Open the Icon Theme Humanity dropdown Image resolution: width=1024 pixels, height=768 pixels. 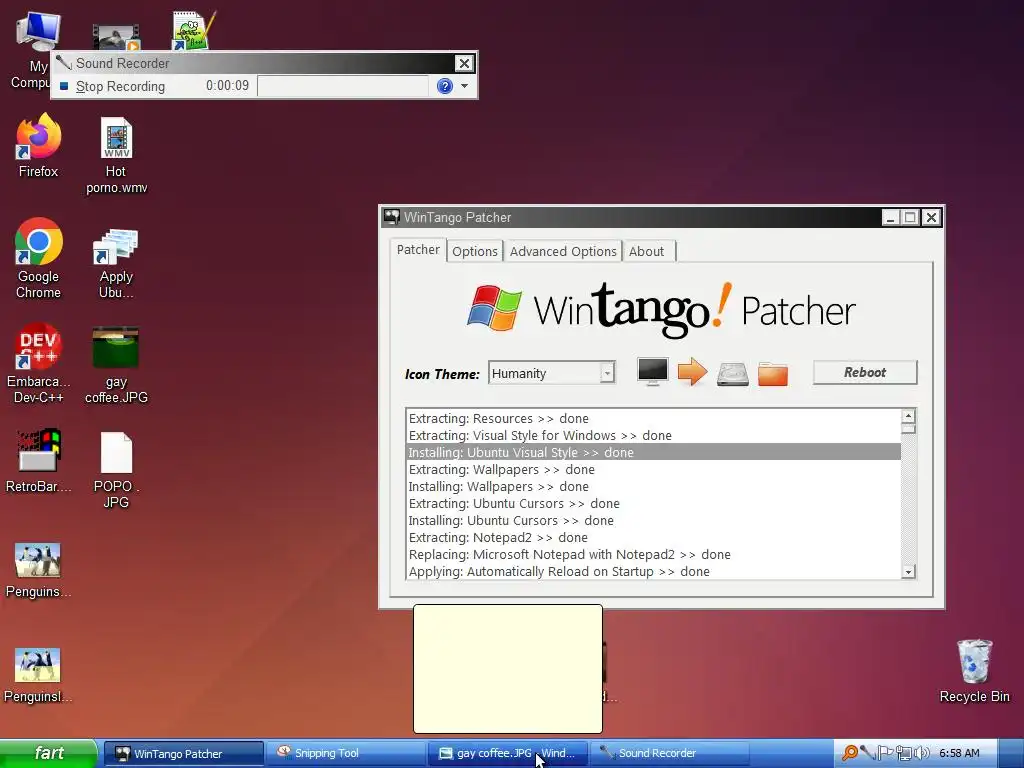[x=552, y=373]
